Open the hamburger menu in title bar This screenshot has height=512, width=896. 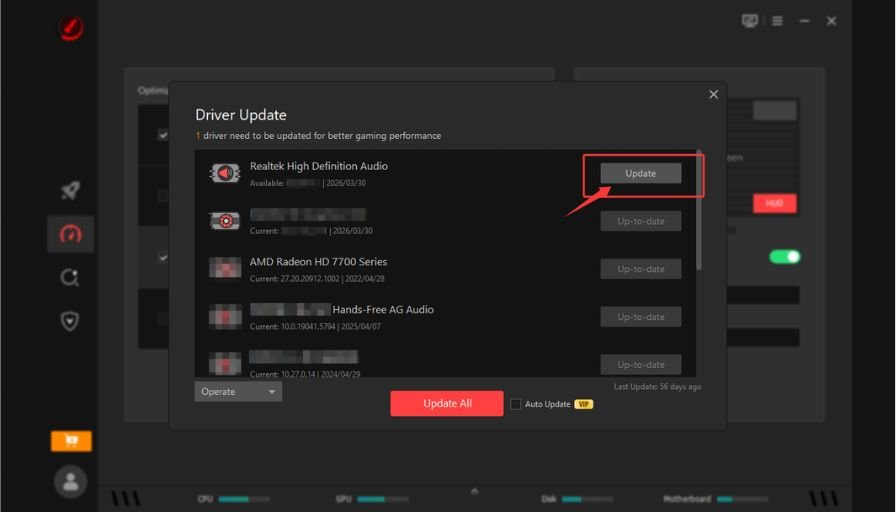(777, 21)
